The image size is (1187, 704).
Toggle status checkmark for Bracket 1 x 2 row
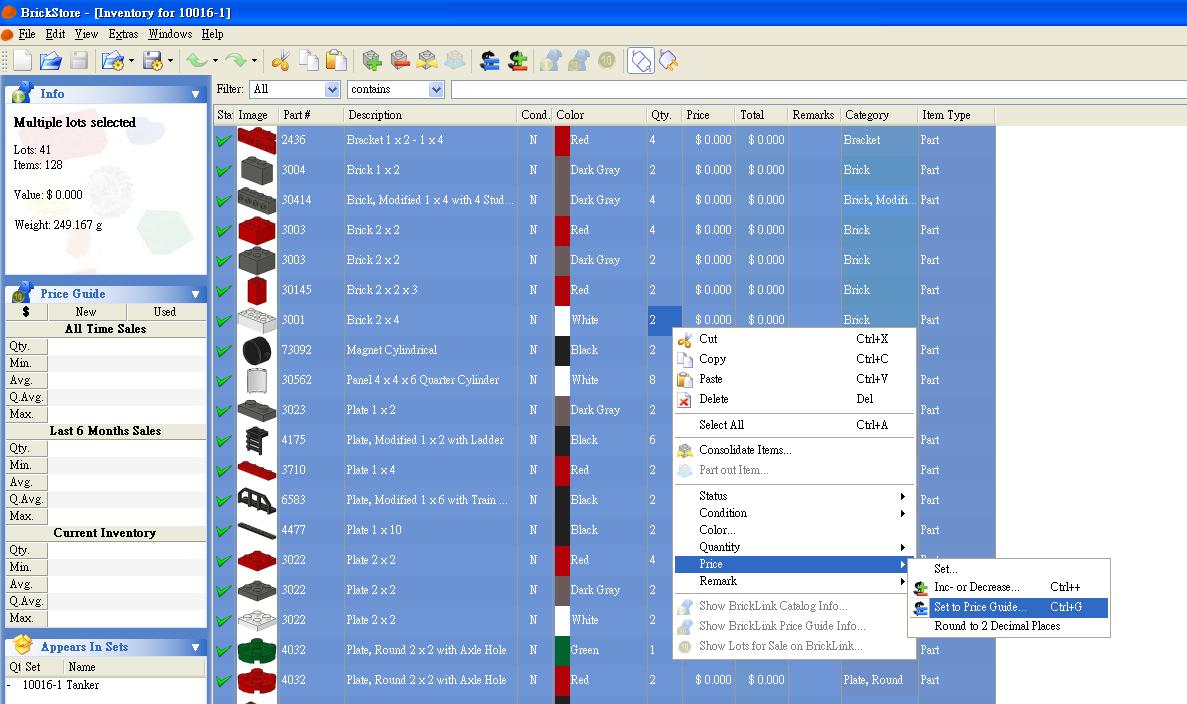224,140
